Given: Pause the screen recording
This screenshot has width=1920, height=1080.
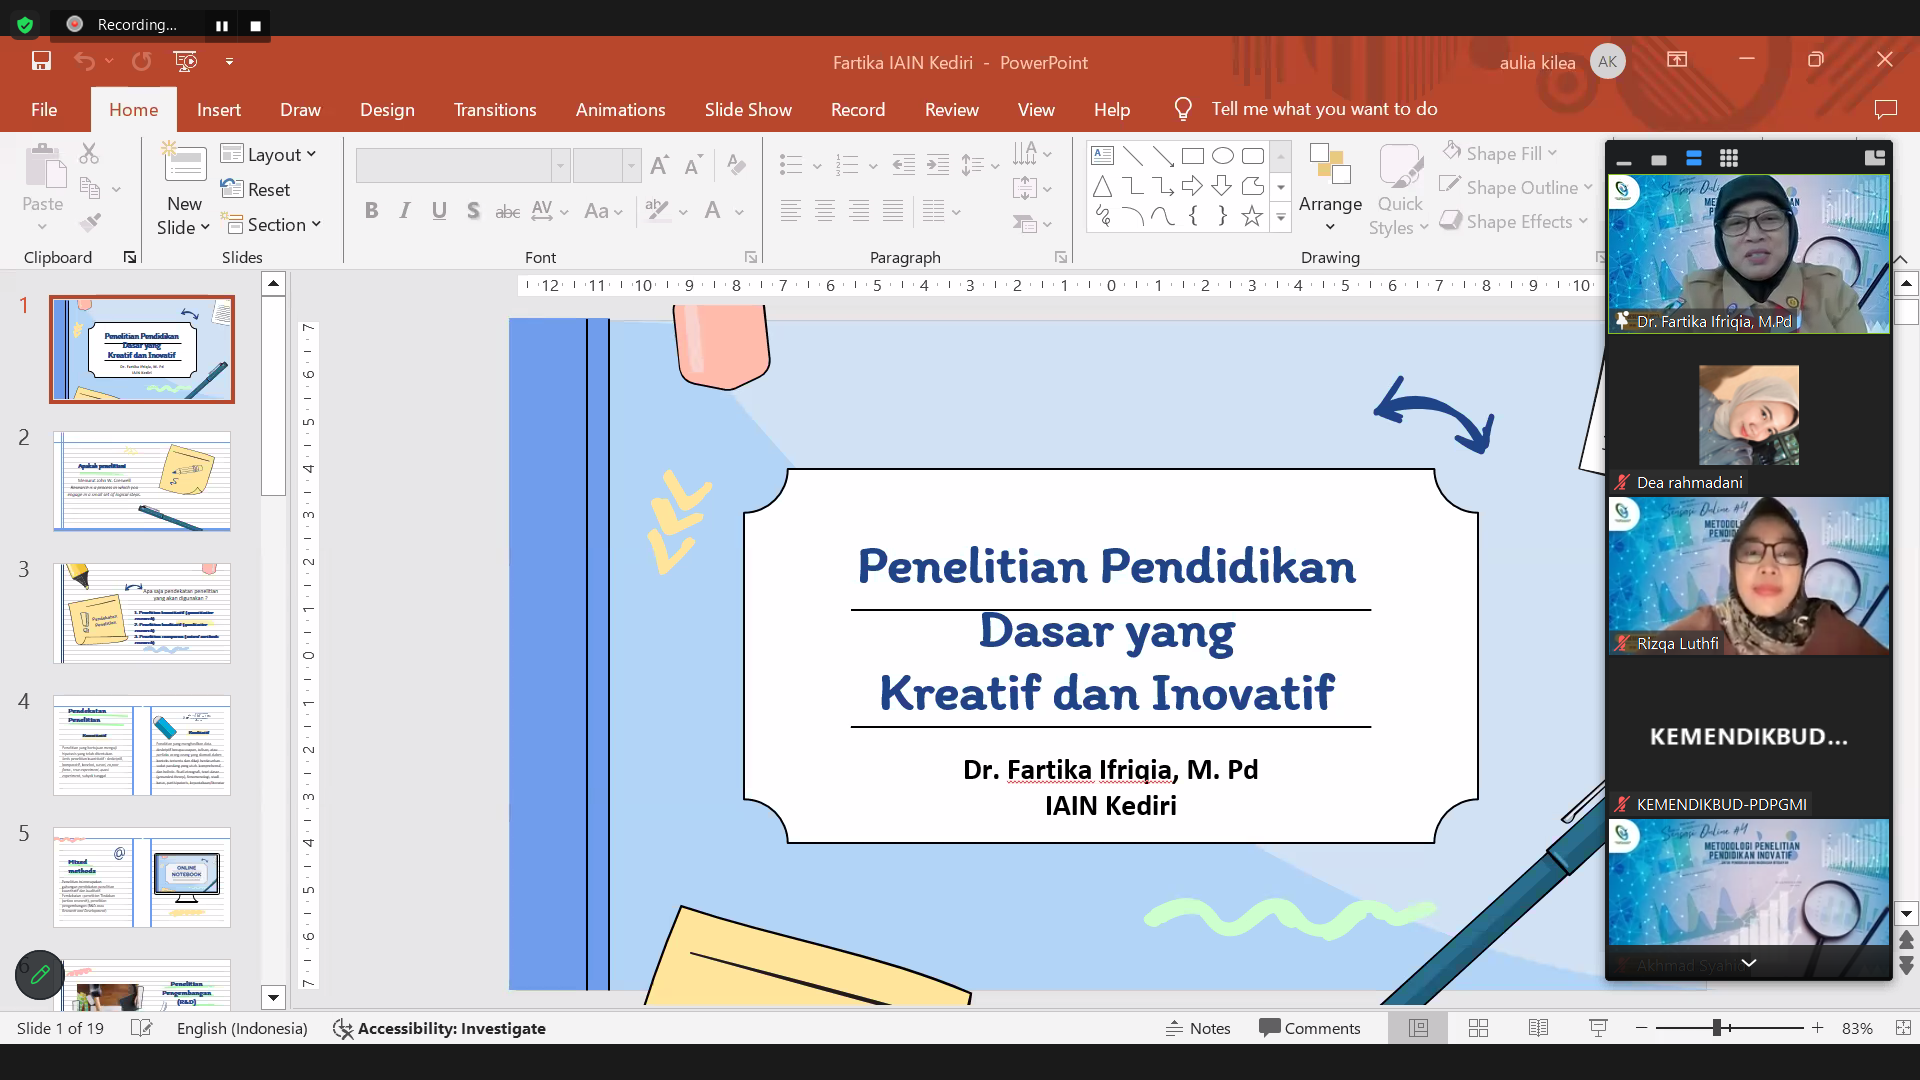Looking at the screenshot, I should pyautogui.click(x=222, y=25).
